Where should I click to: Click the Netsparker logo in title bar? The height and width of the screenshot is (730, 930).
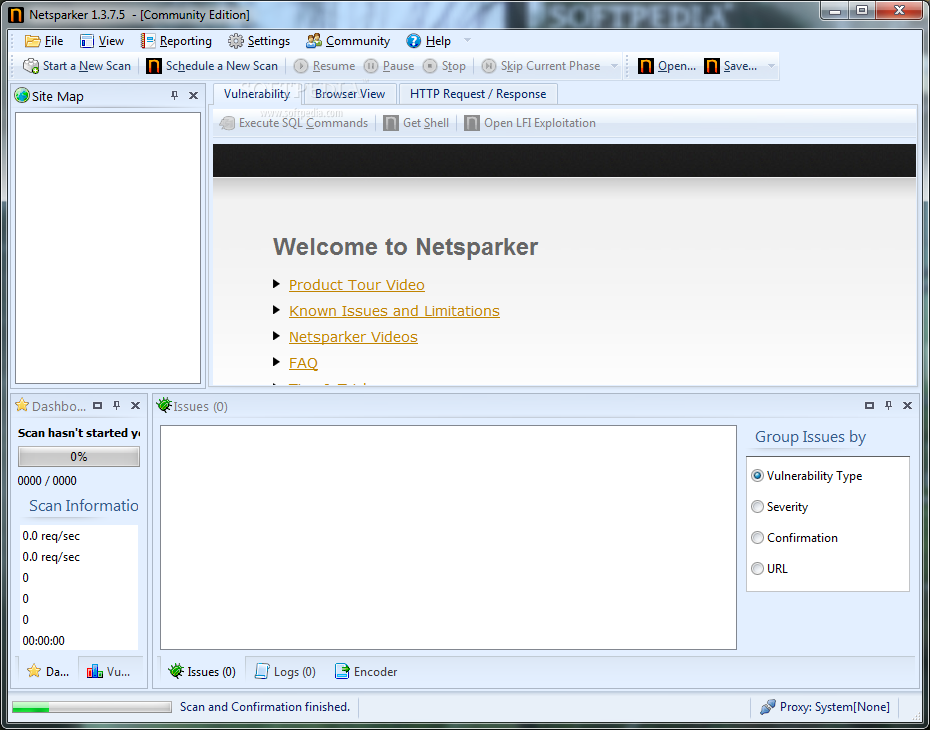click(x=16, y=14)
